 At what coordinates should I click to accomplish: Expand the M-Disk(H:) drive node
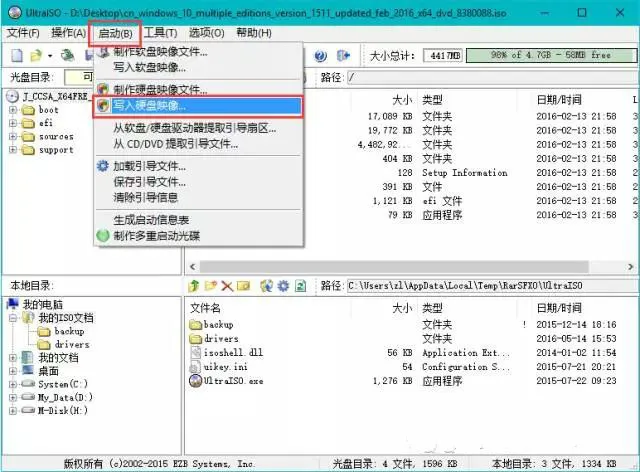click(13, 410)
